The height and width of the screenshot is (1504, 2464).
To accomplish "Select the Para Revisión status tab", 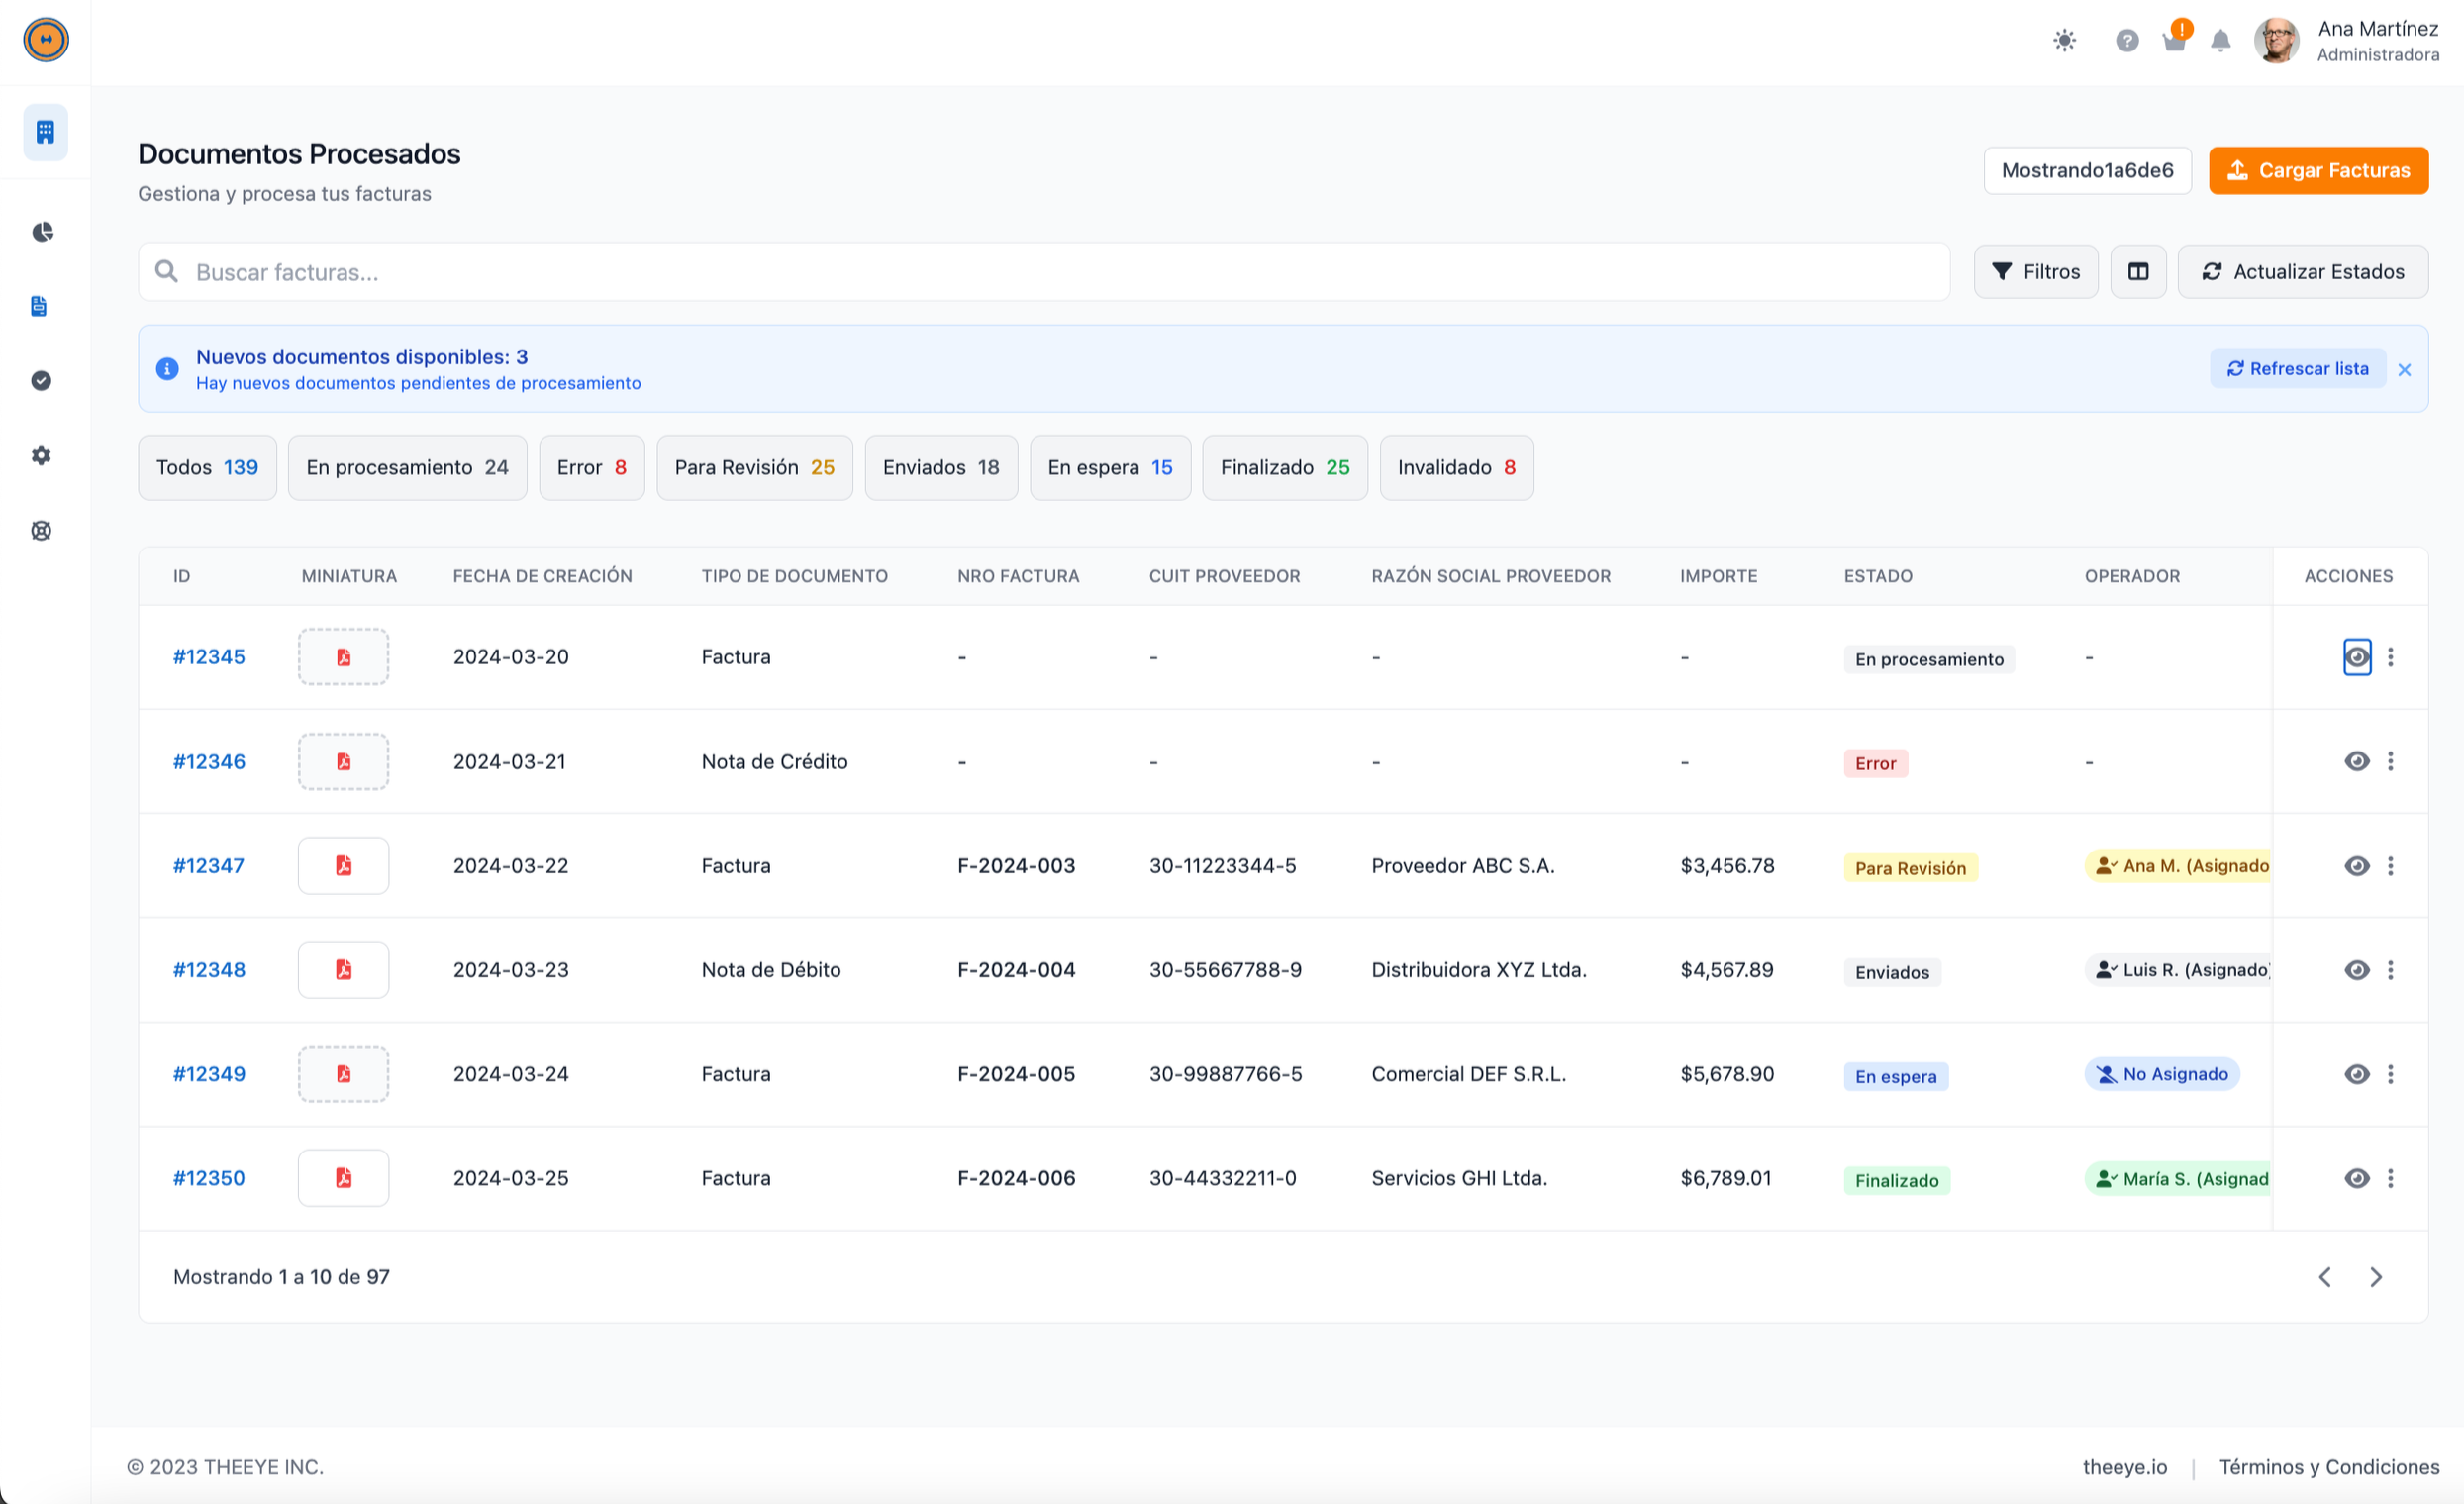I will pos(754,467).
